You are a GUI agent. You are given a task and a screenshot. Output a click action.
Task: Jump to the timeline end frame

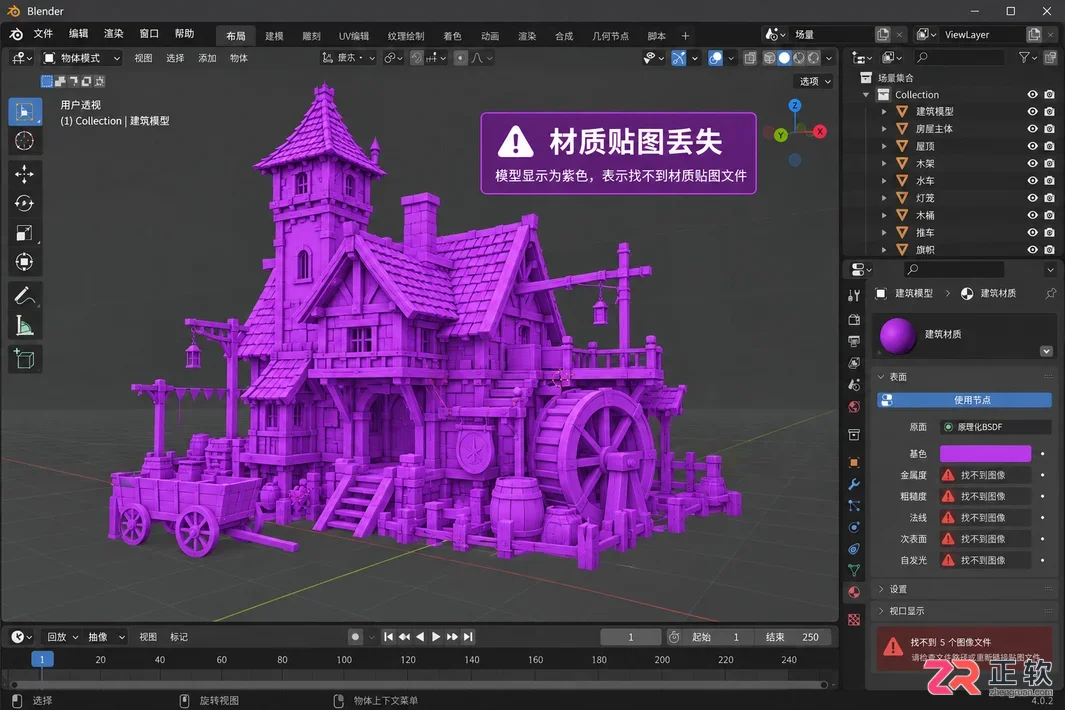pyautogui.click(x=468, y=637)
